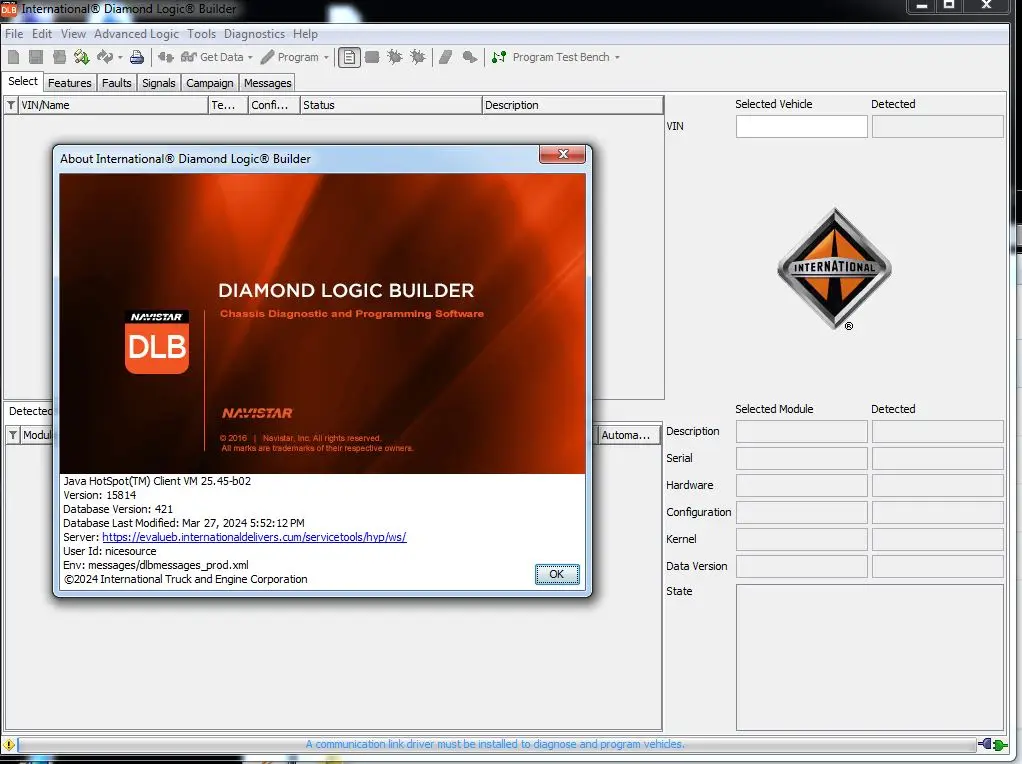This screenshot has width=1022, height=764.
Task: Click the single-disk save toolbar icon
Action: [36, 57]
